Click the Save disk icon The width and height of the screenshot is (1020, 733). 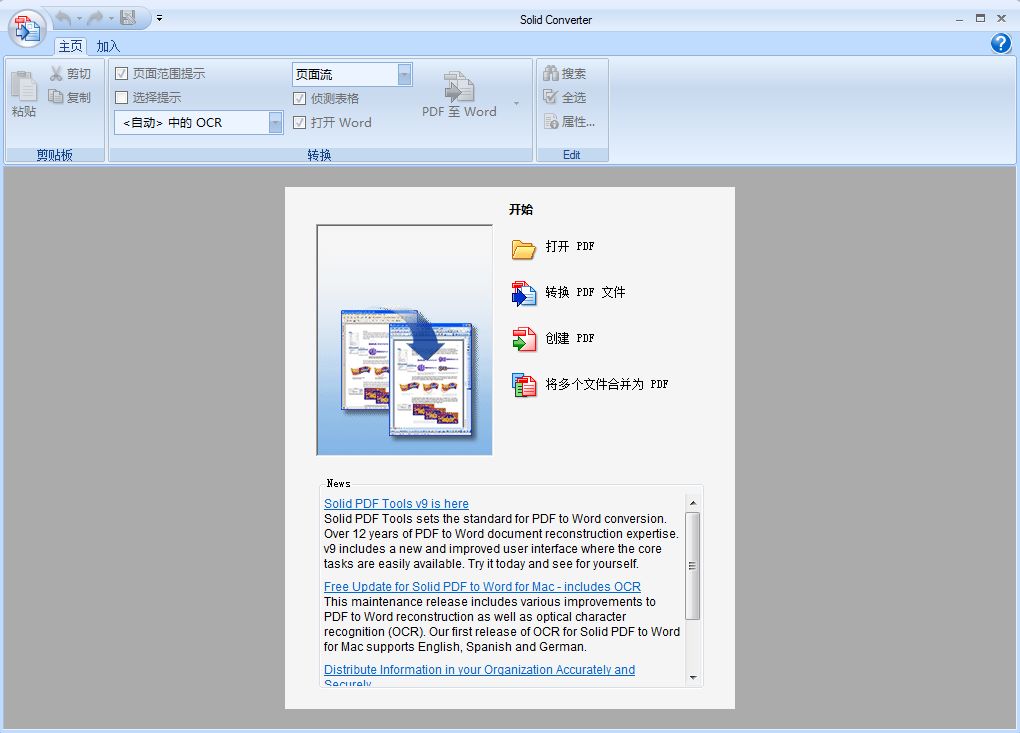(128, 18)
